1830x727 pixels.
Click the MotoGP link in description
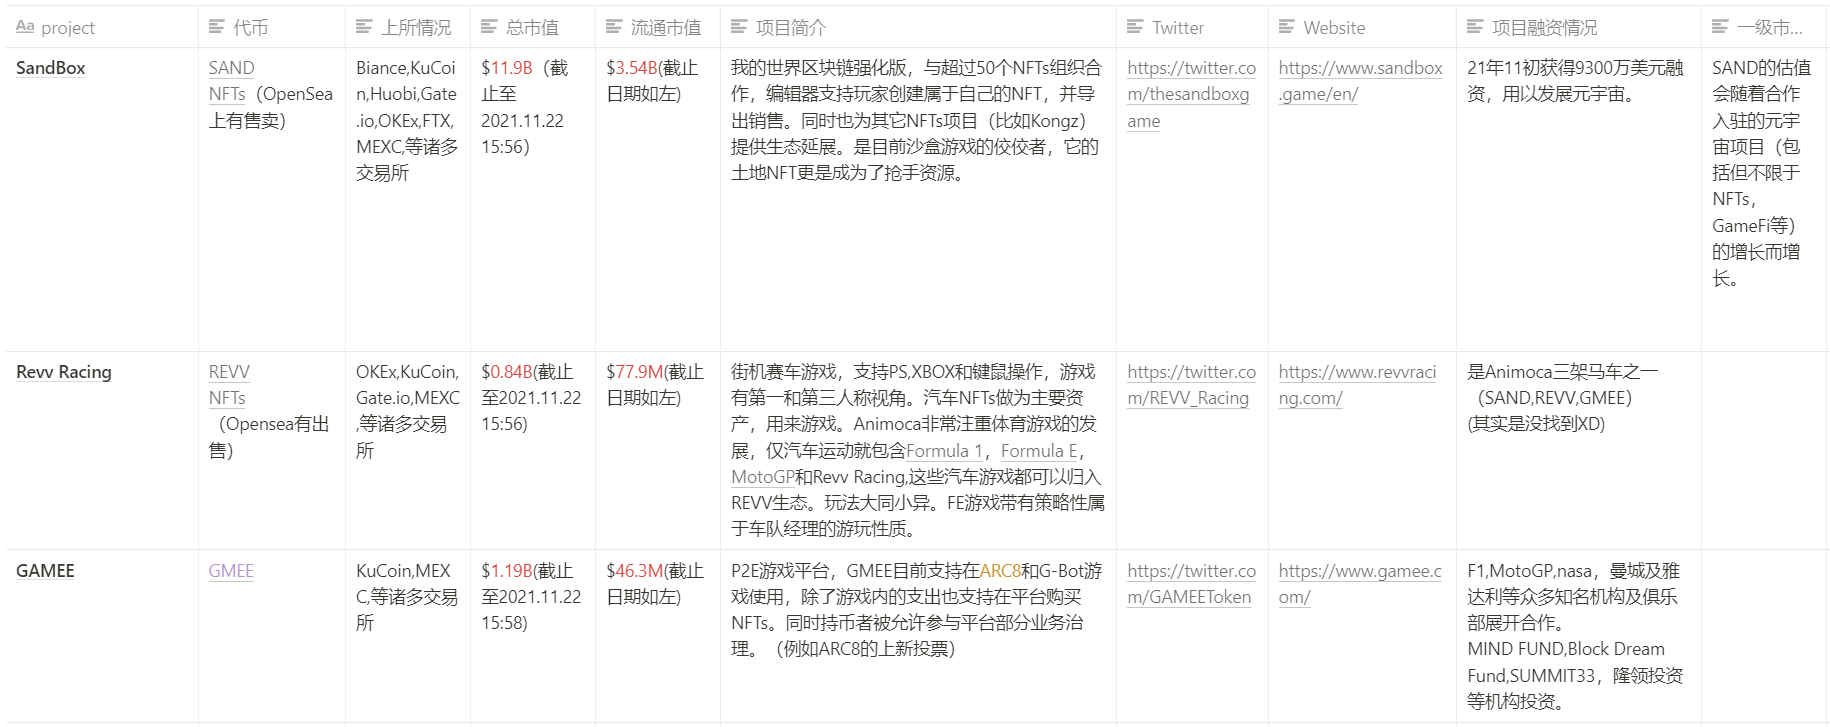[762, 477]
